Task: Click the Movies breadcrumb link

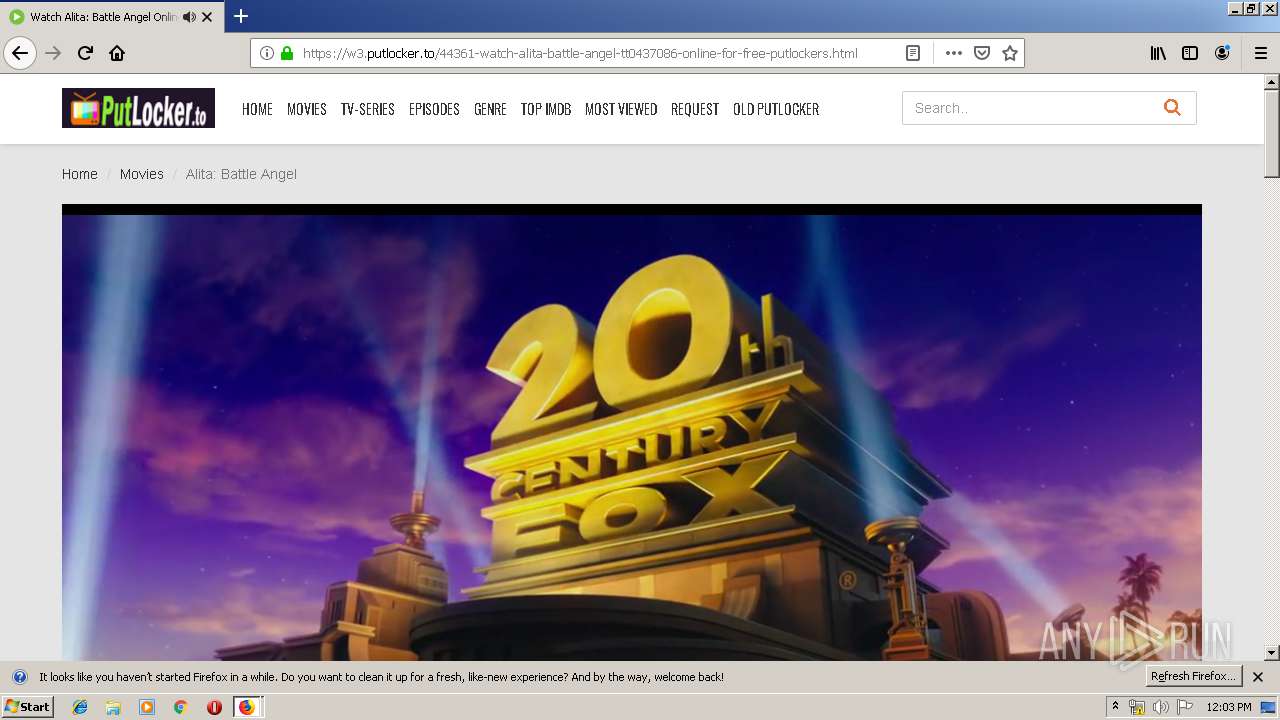Action: (142, 174)
